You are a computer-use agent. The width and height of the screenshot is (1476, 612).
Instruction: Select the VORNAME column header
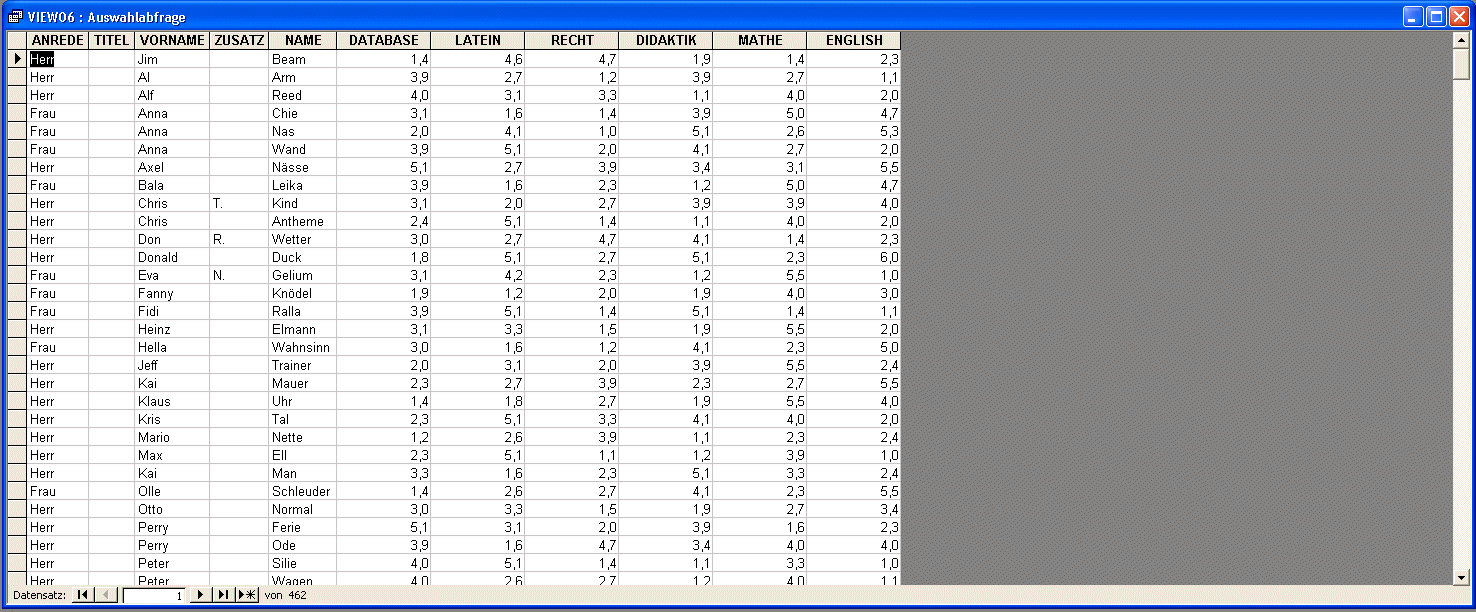coord(172,41)
